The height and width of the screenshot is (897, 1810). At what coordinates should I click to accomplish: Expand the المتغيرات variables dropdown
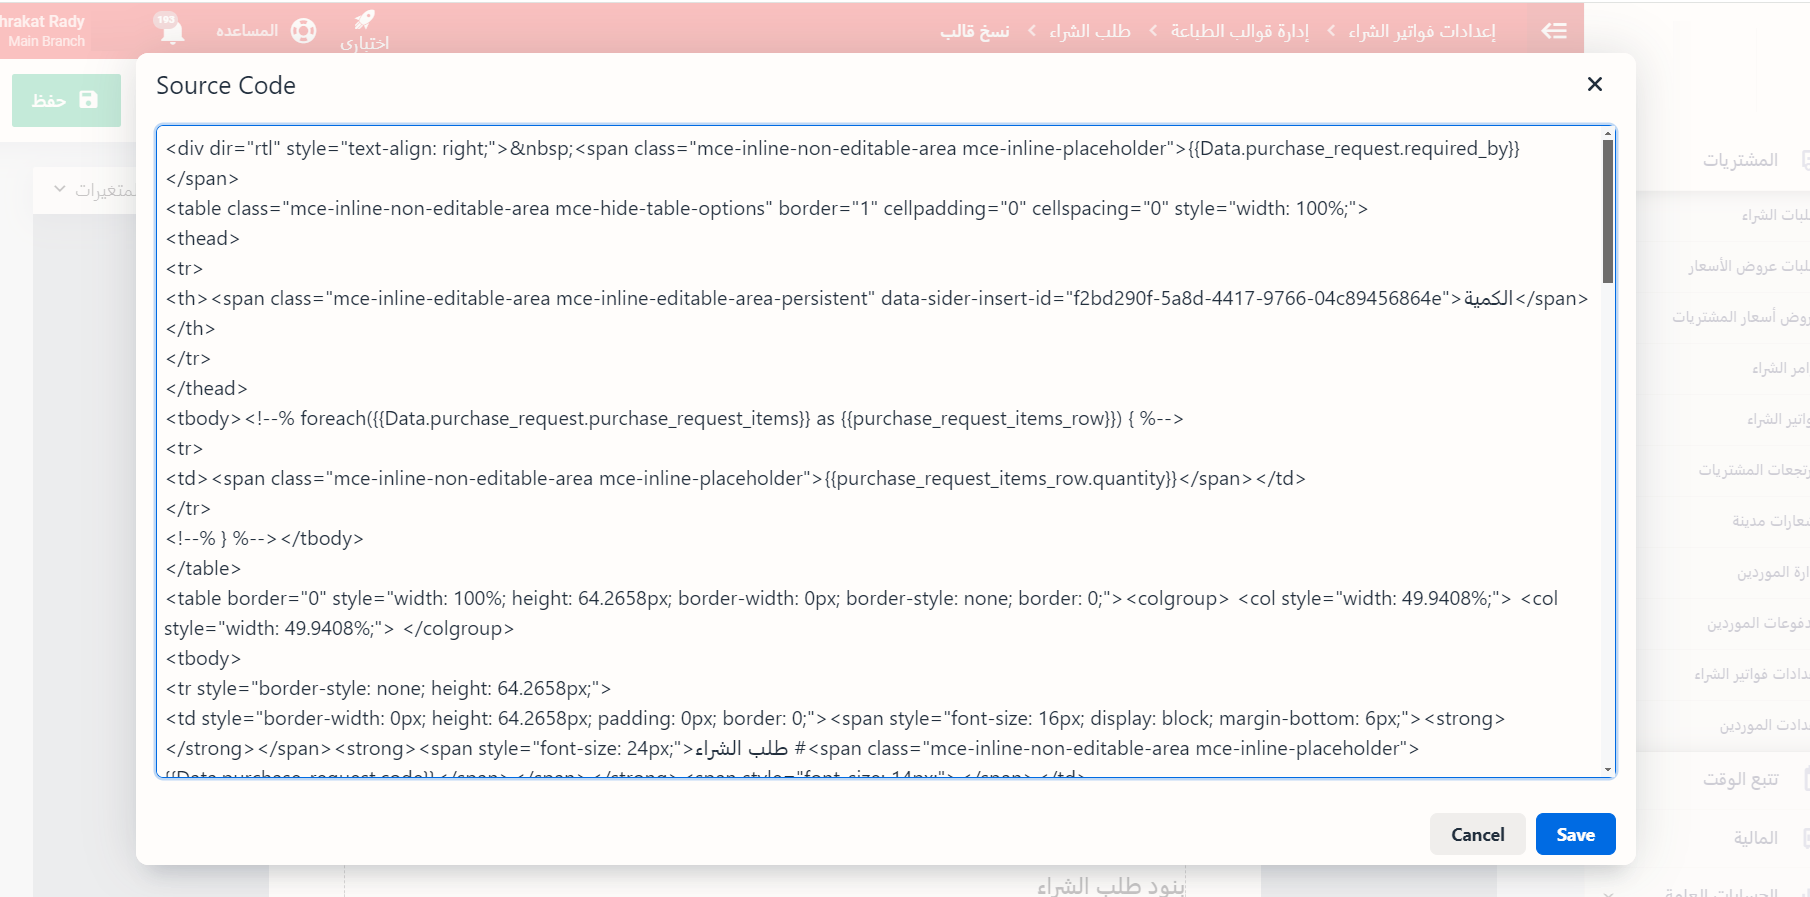95,190
